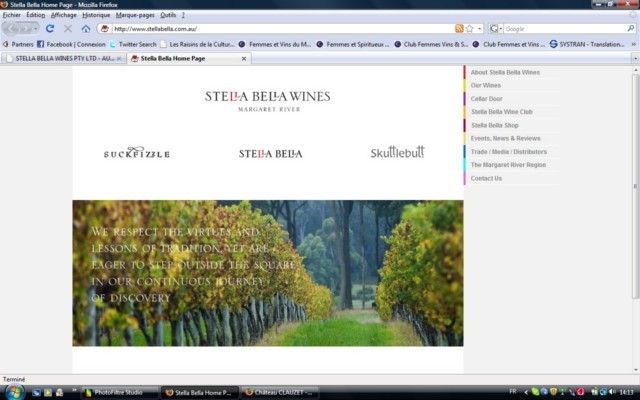Open the Fichier menu
The width and height of the screenshot is (640, 400).
pyautogui.click(x=11, y=15)
